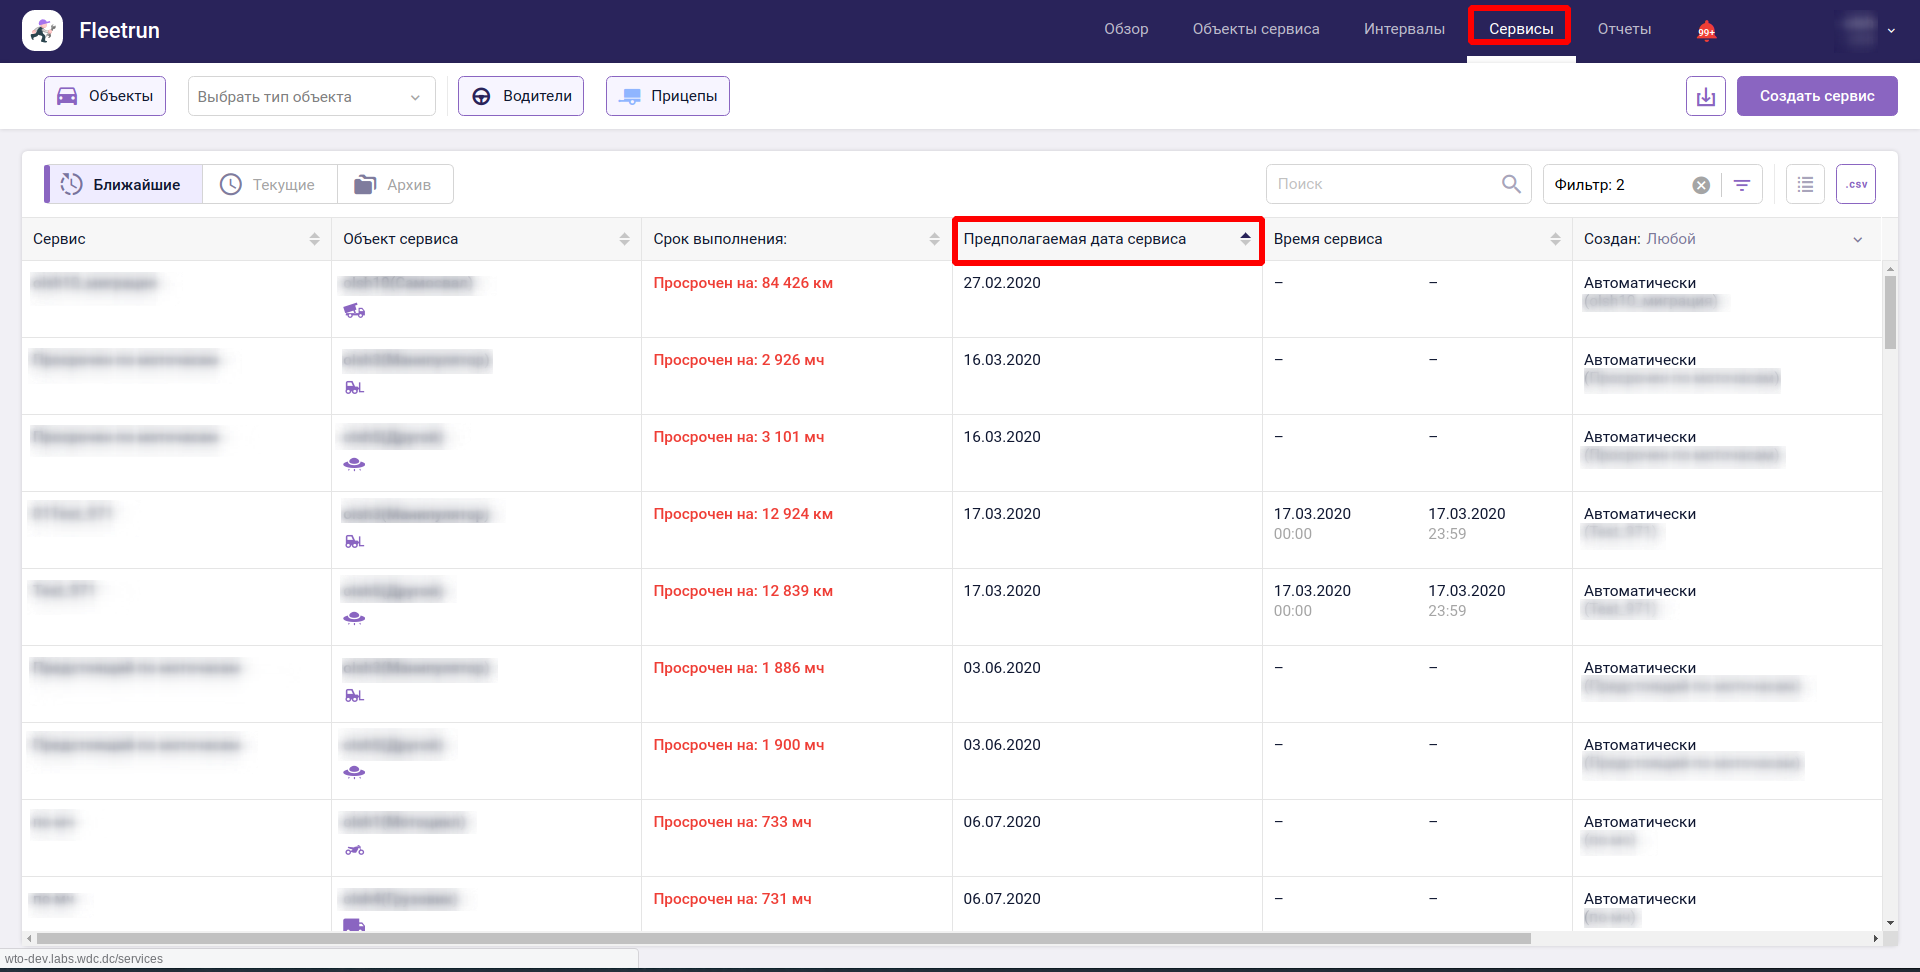The height and width of the screenshot is (972, 1920).
Task: Open the user account menu chevron
Action: coord(1891,31)
